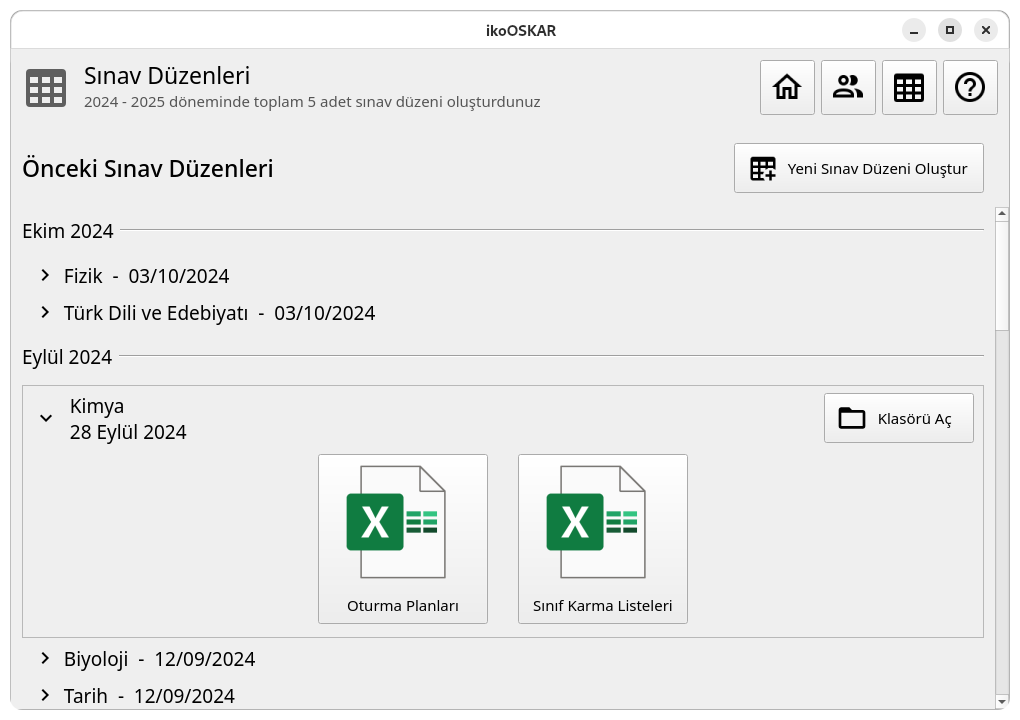Select the Biyoloji - 12/09/2024 row
The image size is (1020, 720).
coord(503,659)
